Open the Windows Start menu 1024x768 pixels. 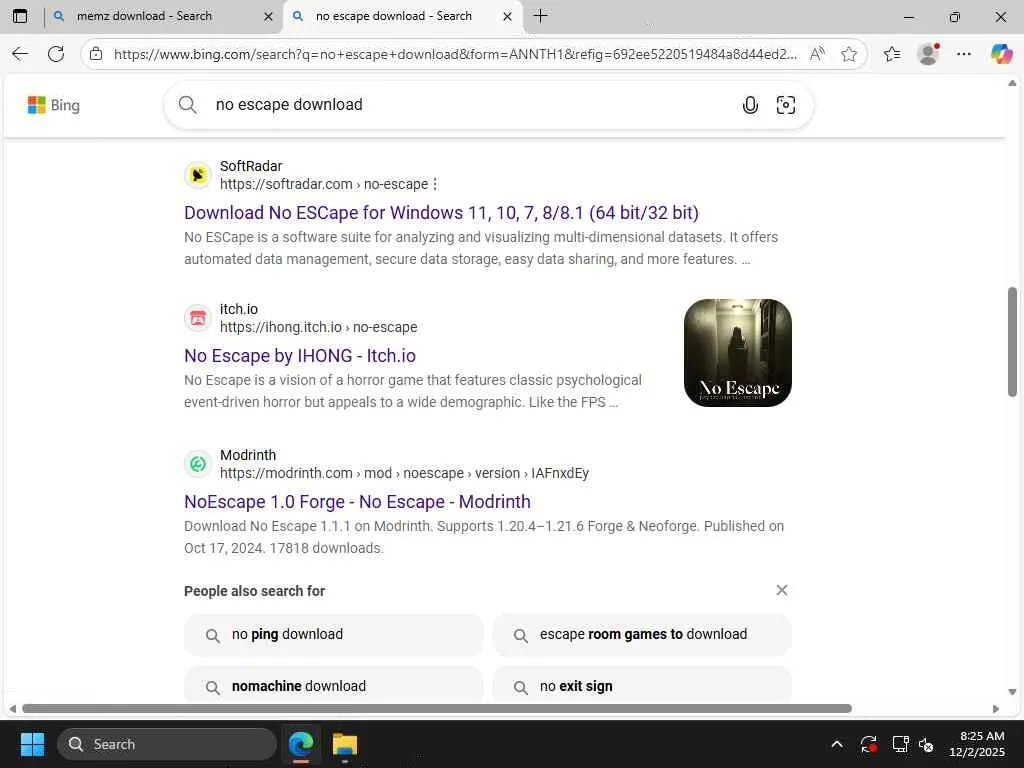pyautogui.click(x=32, y=744)
